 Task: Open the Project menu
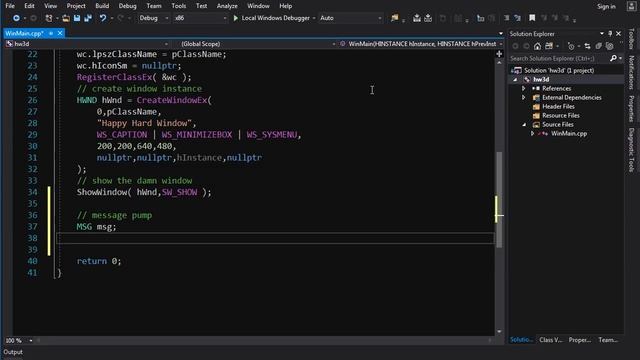point(76,6)
